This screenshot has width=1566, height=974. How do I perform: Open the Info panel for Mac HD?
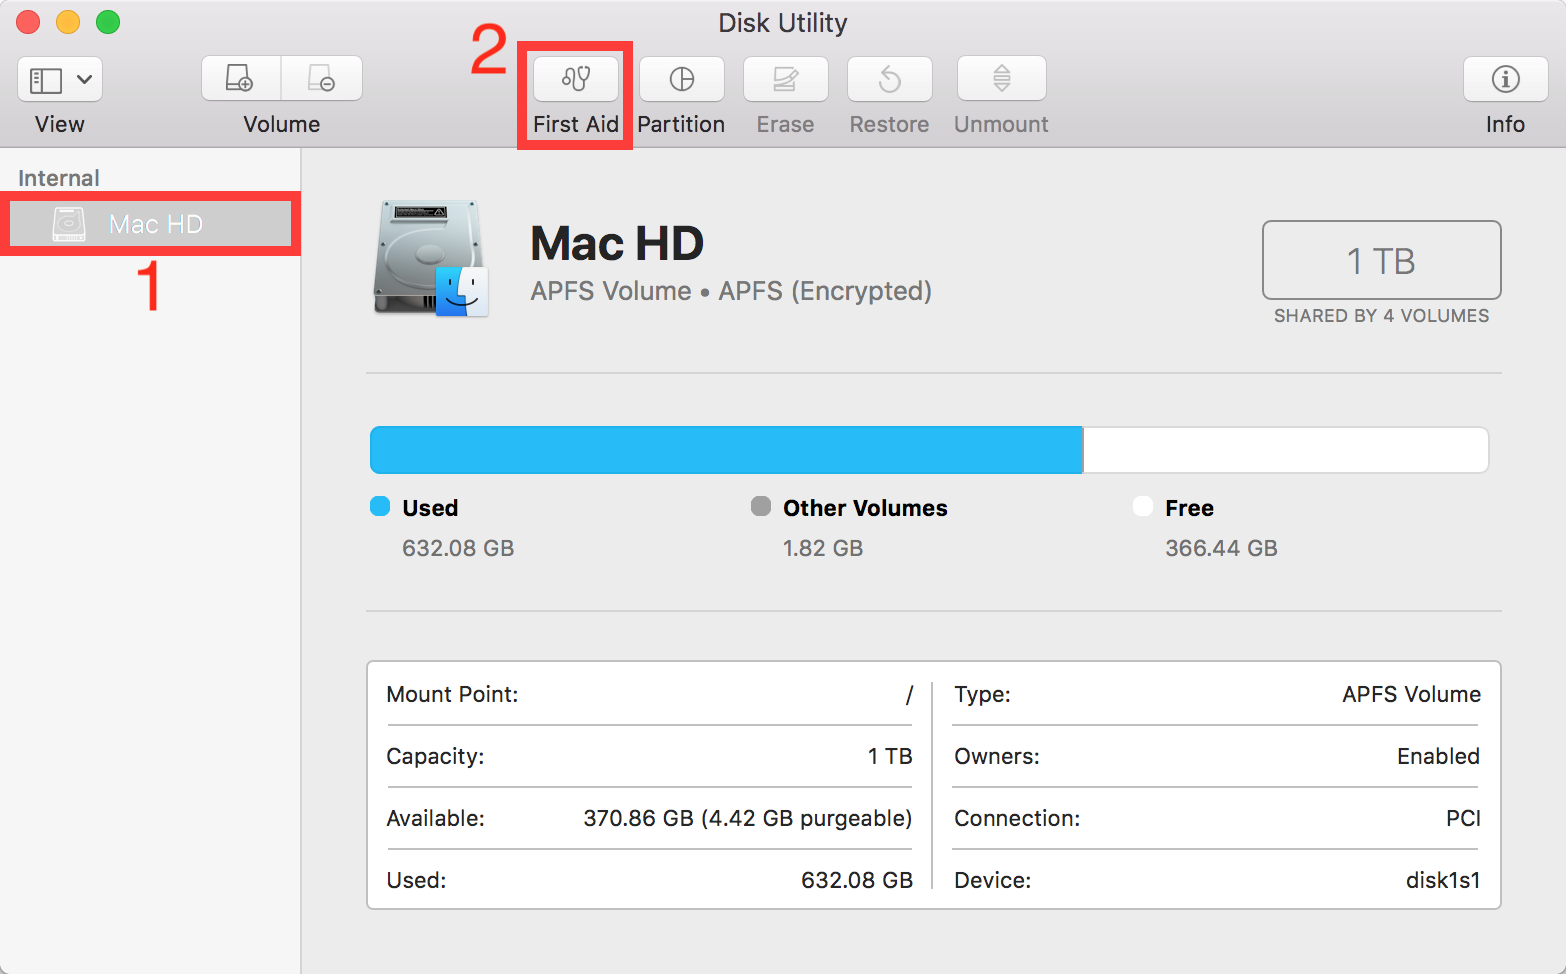point(1504,79)
